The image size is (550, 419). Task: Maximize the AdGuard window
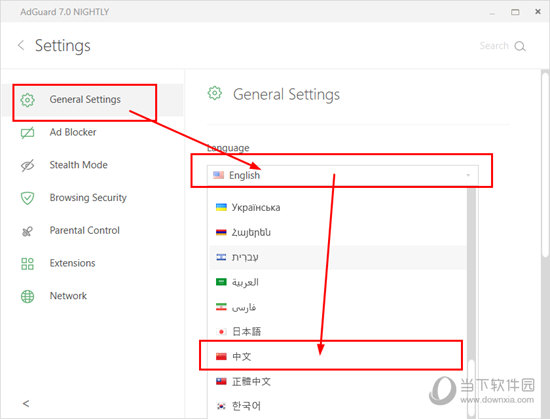(515, 12)
